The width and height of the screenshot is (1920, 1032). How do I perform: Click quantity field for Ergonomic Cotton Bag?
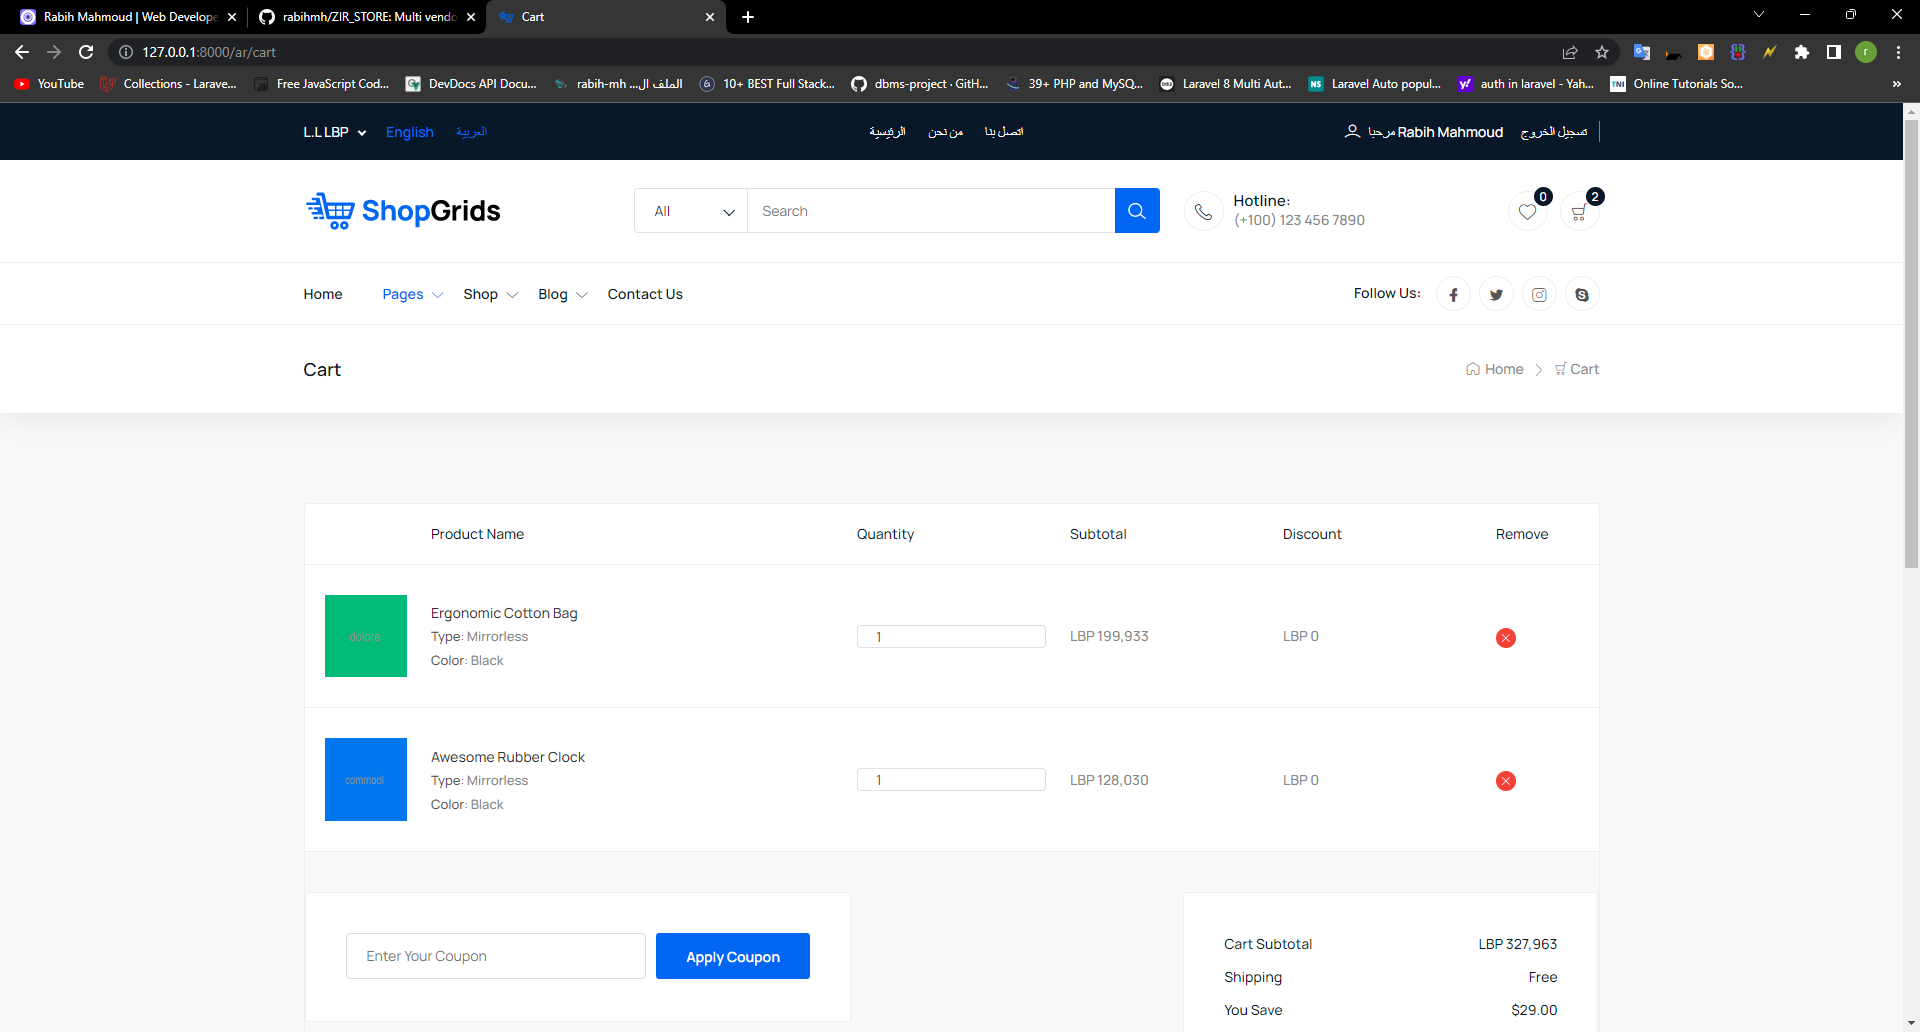pyautogui.click(x=951, y=637)
